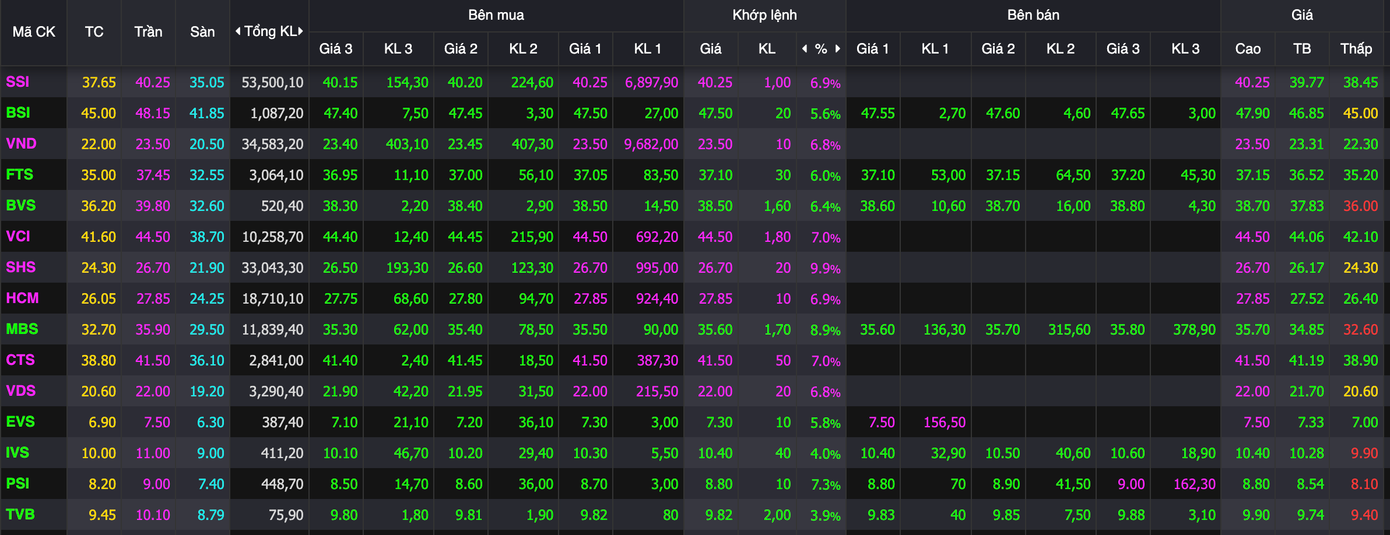
Task: Click the Cao column header
Action: 1248,48
